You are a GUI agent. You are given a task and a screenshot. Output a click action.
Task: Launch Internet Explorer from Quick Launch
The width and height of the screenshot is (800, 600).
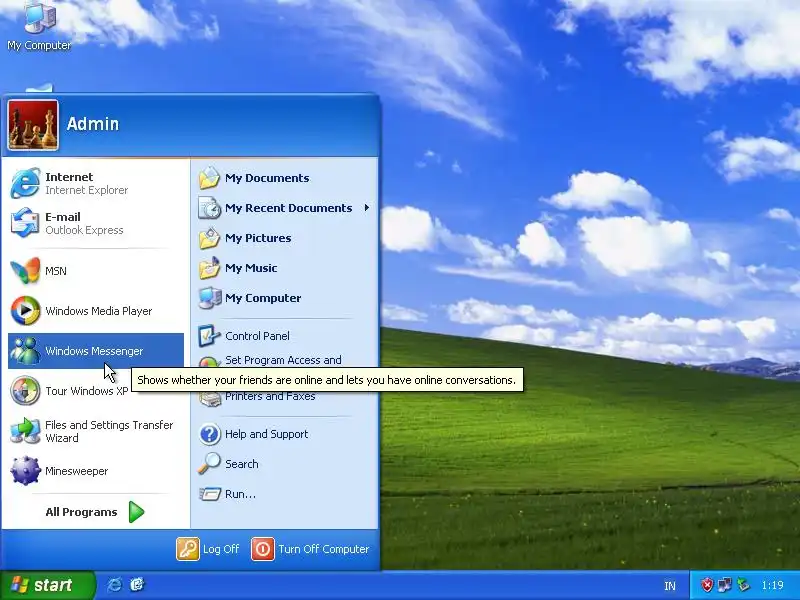[x=114, y=585]
